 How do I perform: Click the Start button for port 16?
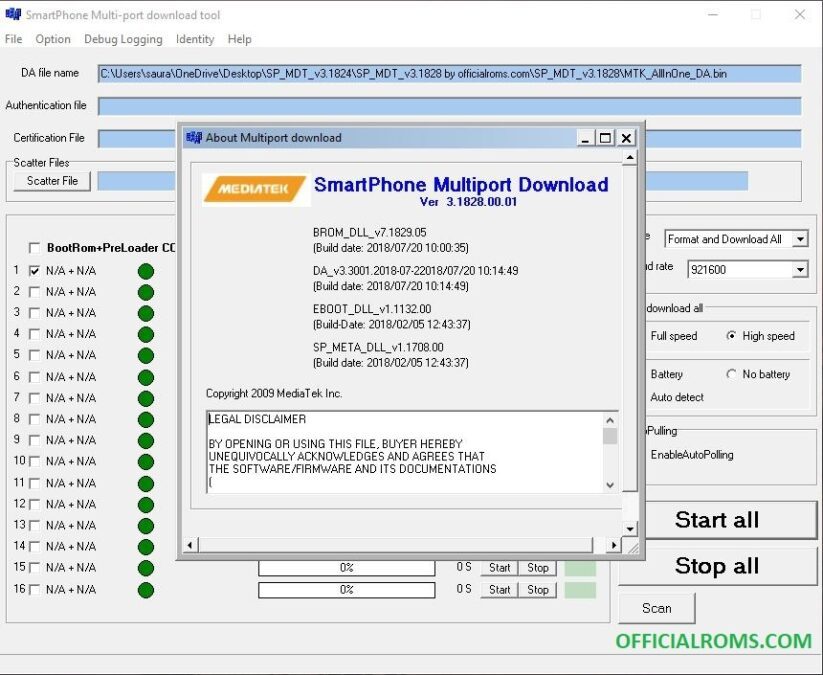pyautogui.click(x=499, y=590)
